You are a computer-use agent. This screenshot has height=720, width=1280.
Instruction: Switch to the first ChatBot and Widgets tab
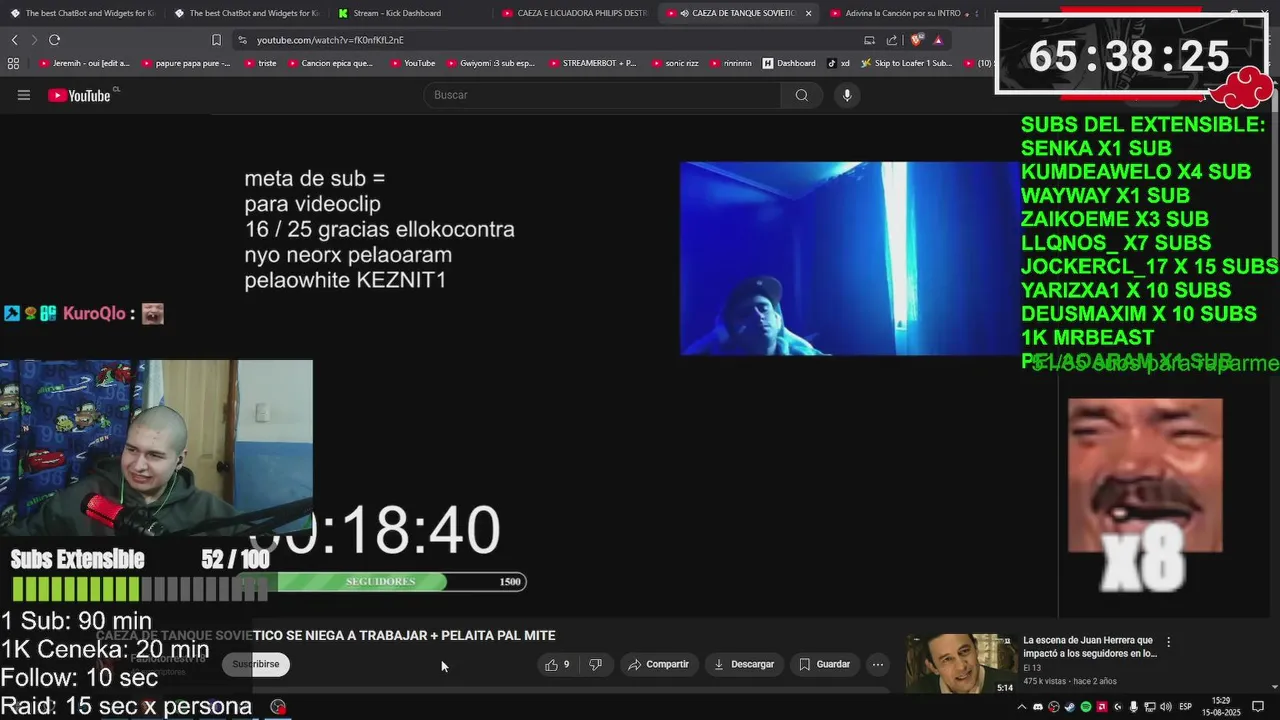82,13
